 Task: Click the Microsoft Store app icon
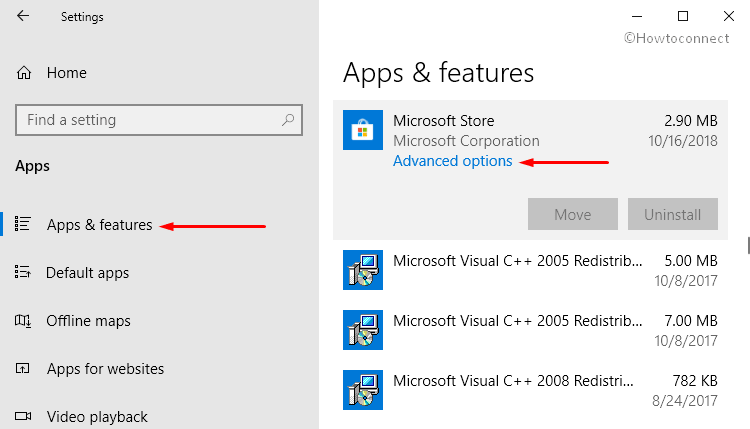pyautogui.click(x=363, y=130)
